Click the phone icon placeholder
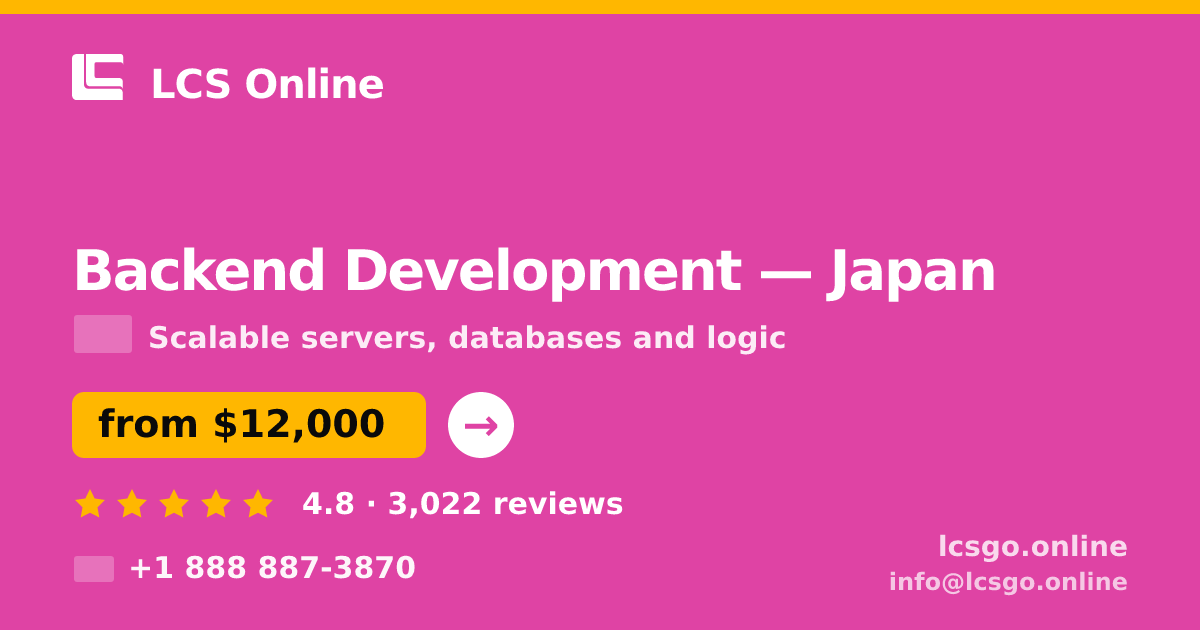Image resolution: width=1200 pixels, height=630 pixels. pyautogui.click(x=94, y=569)
